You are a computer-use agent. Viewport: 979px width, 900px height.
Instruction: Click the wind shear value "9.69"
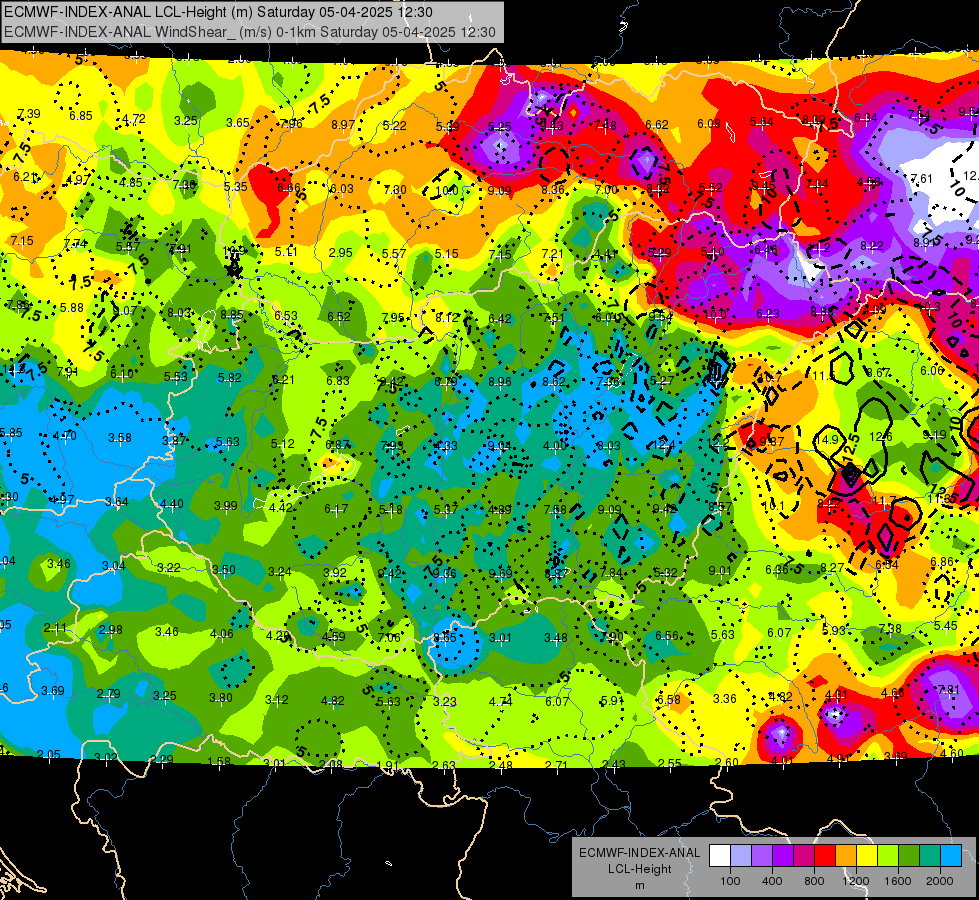click(x=501, y=573)
